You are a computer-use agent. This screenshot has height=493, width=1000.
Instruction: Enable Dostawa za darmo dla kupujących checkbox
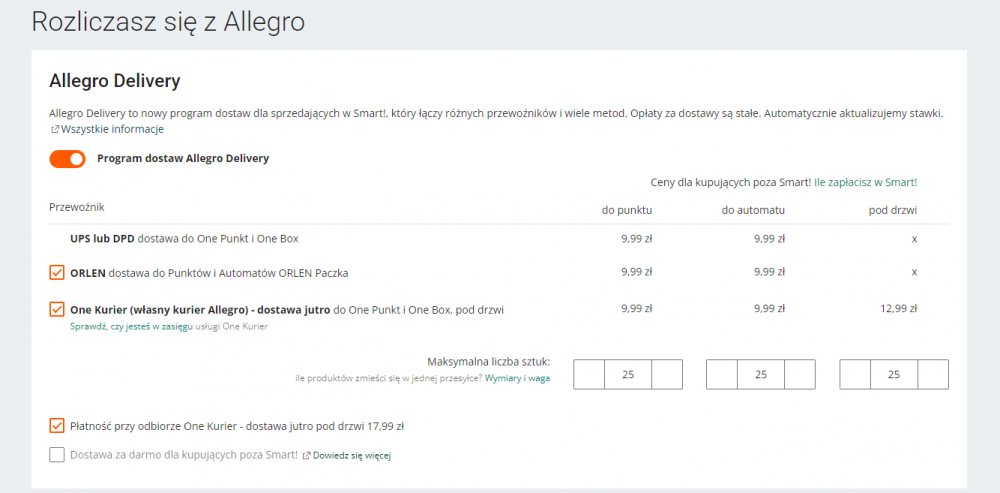[x=57, y=455]
